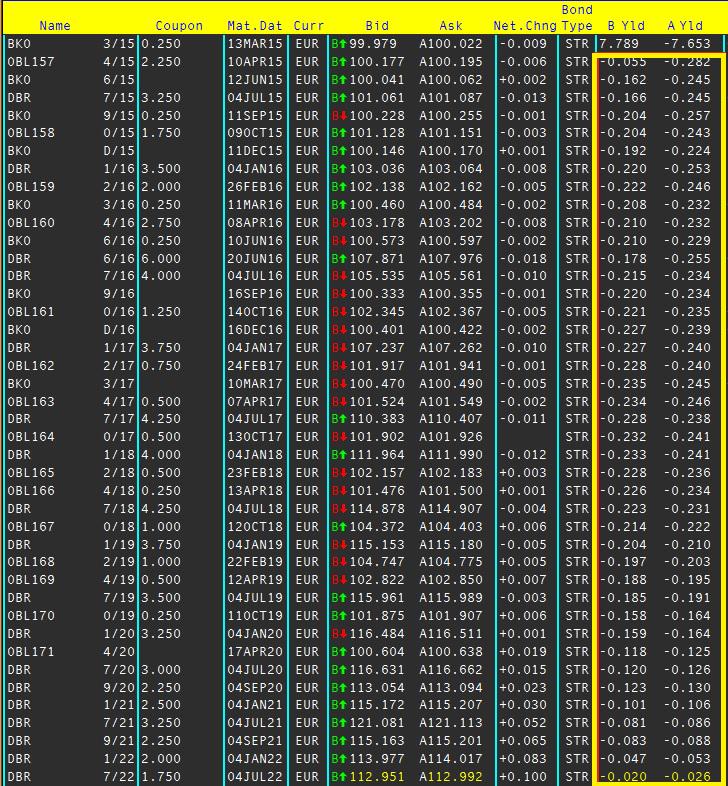This screenshot has height=786, width=728.
Task: Click the green up arrow beside bid 111.964
Action: pos(343,455)
